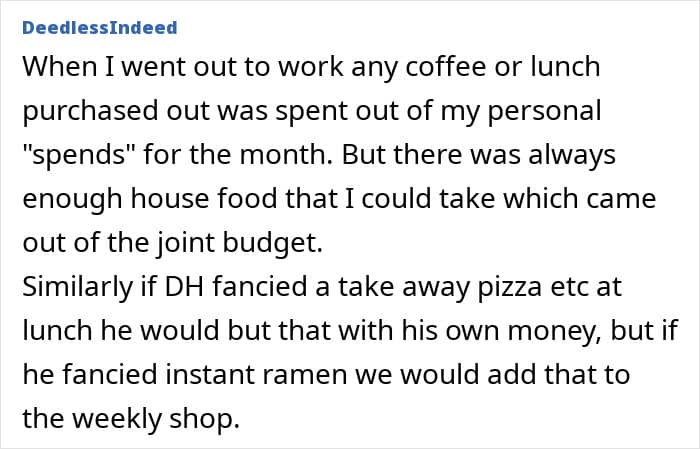The height and width of the screenshot is (449, 700).
Task: Open the DeedlessIndeed user profile link
Action: [x=99, y=27]
